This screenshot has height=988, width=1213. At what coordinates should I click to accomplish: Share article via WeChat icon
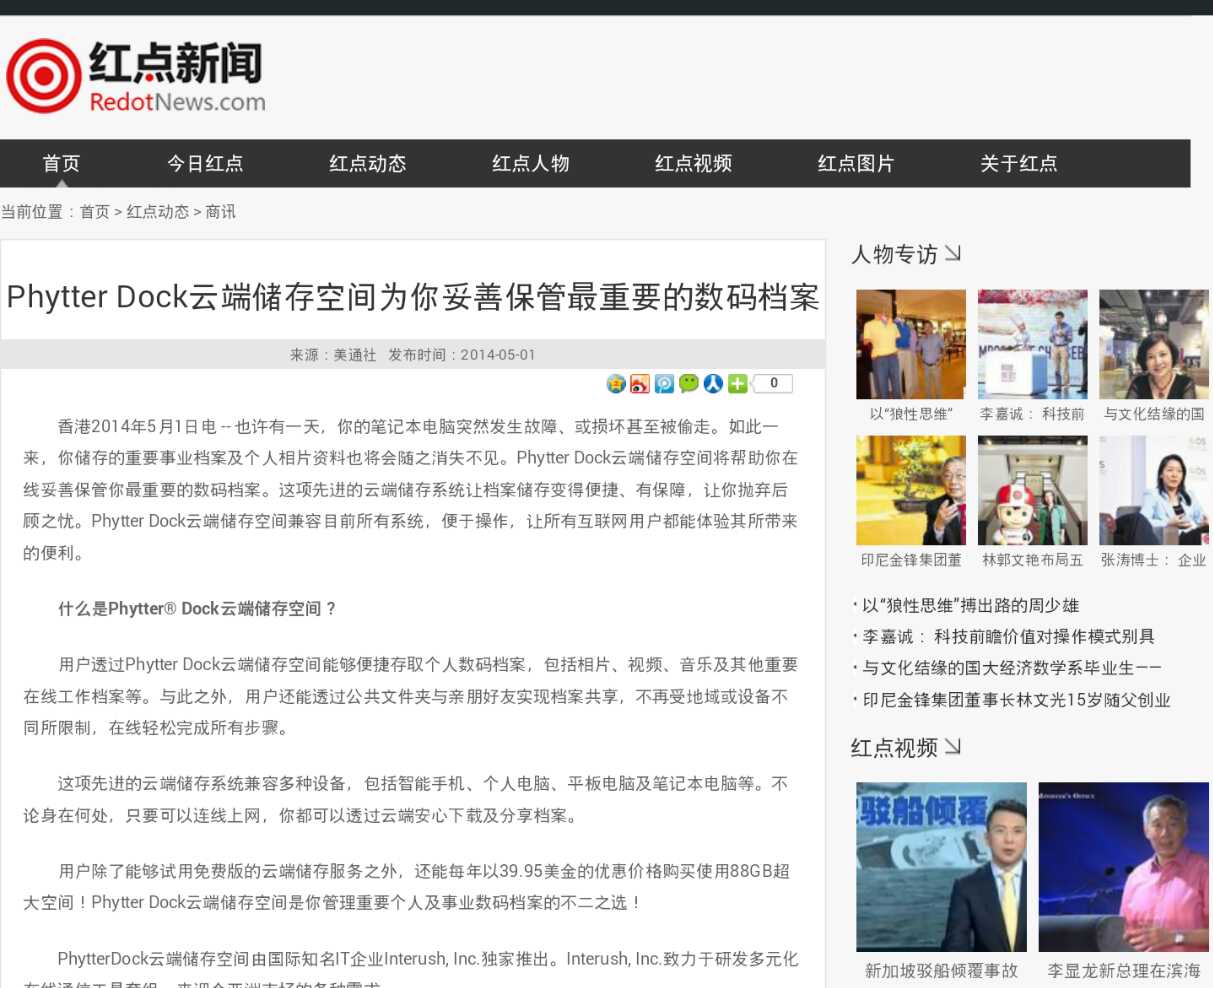coord(689,383)
